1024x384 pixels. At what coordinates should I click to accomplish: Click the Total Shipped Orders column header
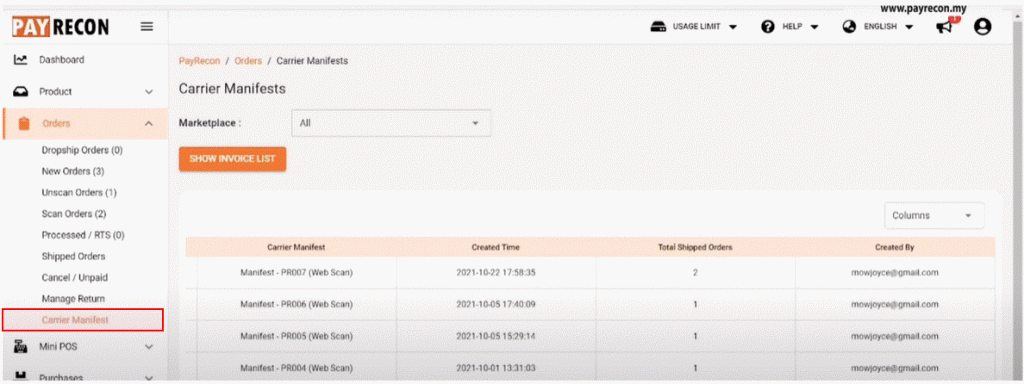tap(696, 248)
